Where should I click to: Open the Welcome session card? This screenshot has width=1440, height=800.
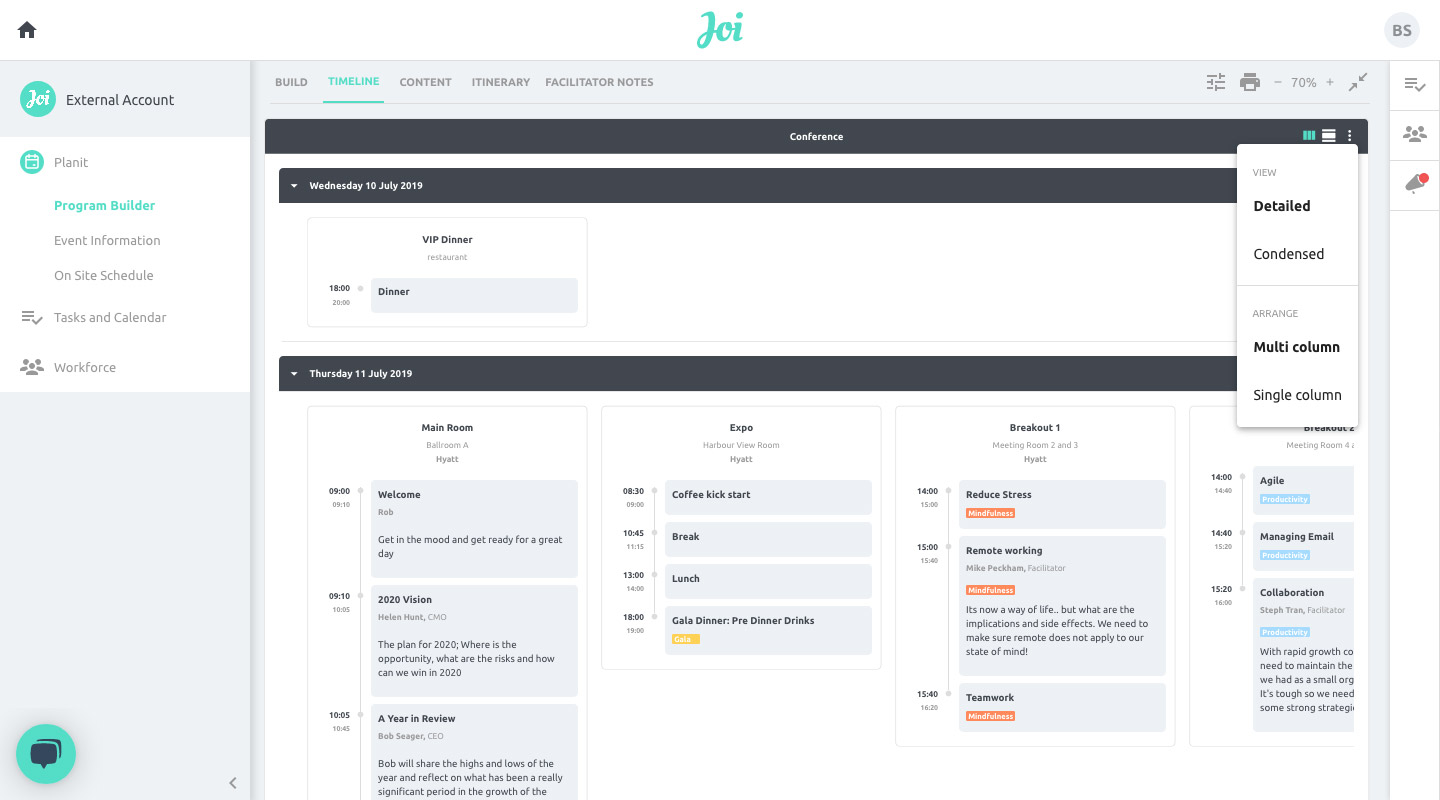[474, 529]
